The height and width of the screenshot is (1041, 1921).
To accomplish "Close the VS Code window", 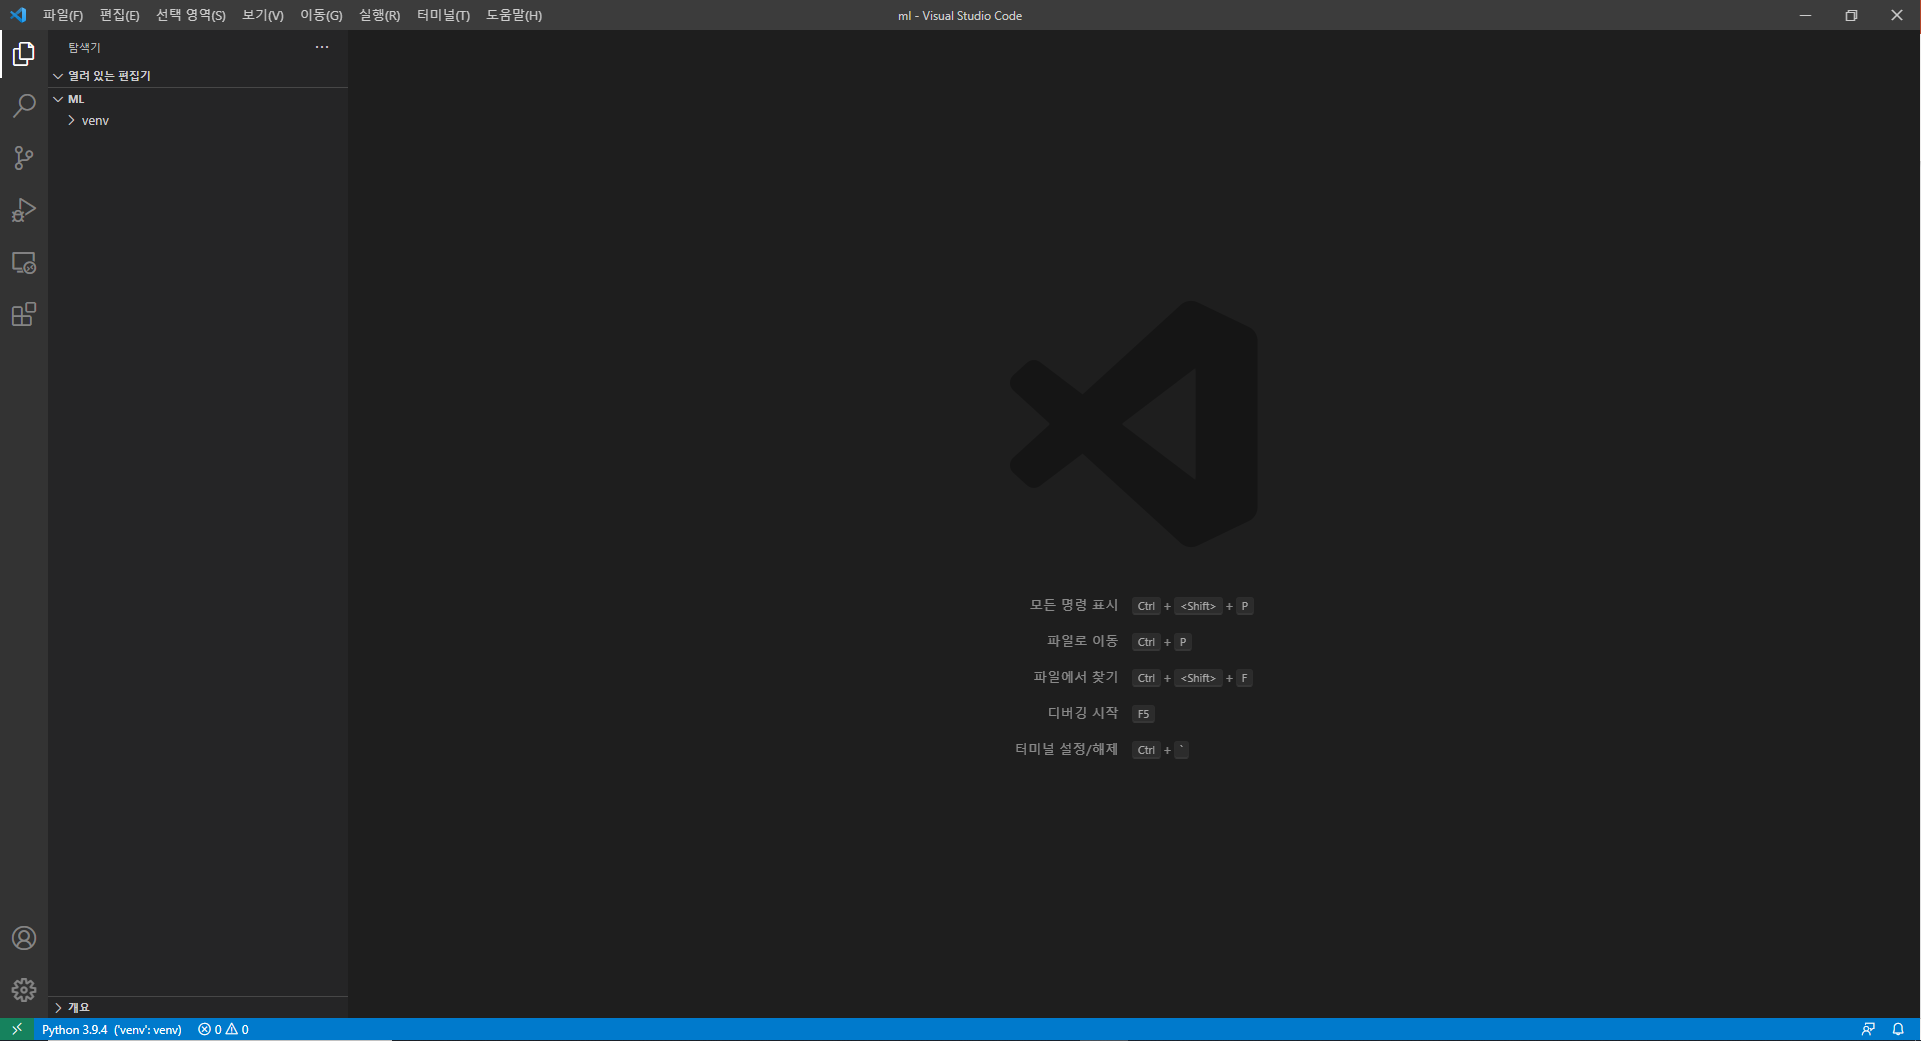I will pos(1897,15).
